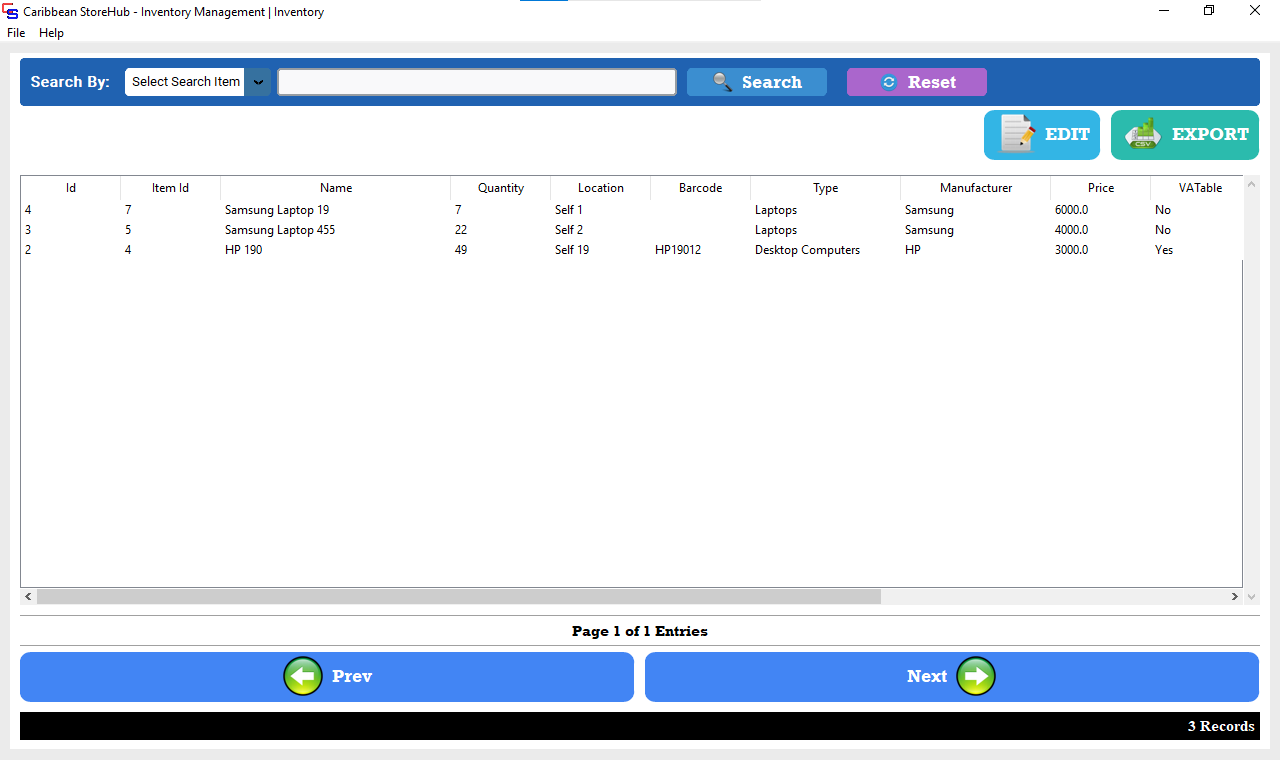The width and height of the screenshot is (1280, 760).
Task: Click price cell 4000.0
Action: pyautogui.click(x=1071, y=230)
